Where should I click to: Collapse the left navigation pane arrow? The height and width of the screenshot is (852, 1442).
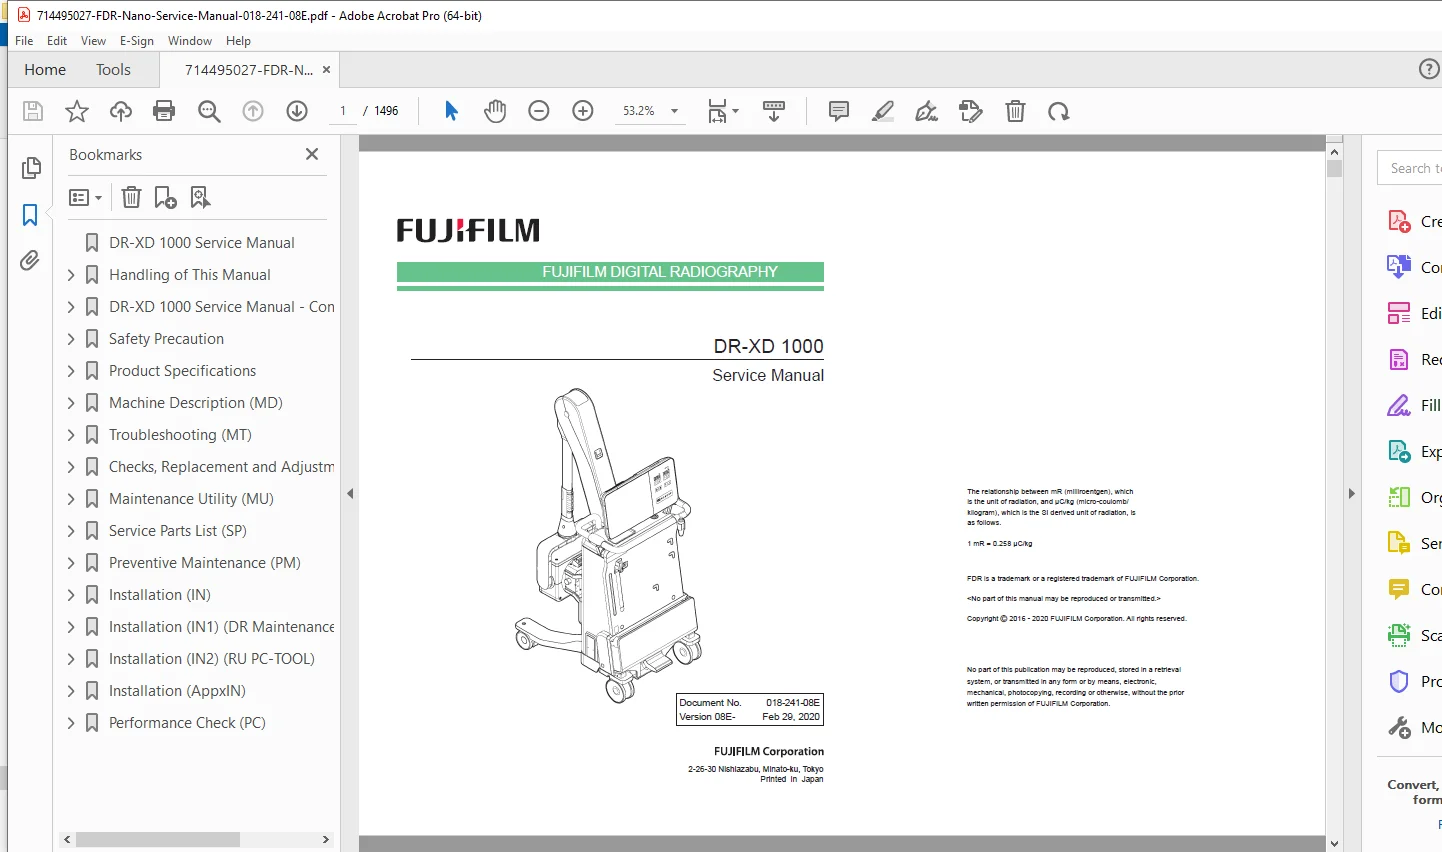[x=350, y=494]
